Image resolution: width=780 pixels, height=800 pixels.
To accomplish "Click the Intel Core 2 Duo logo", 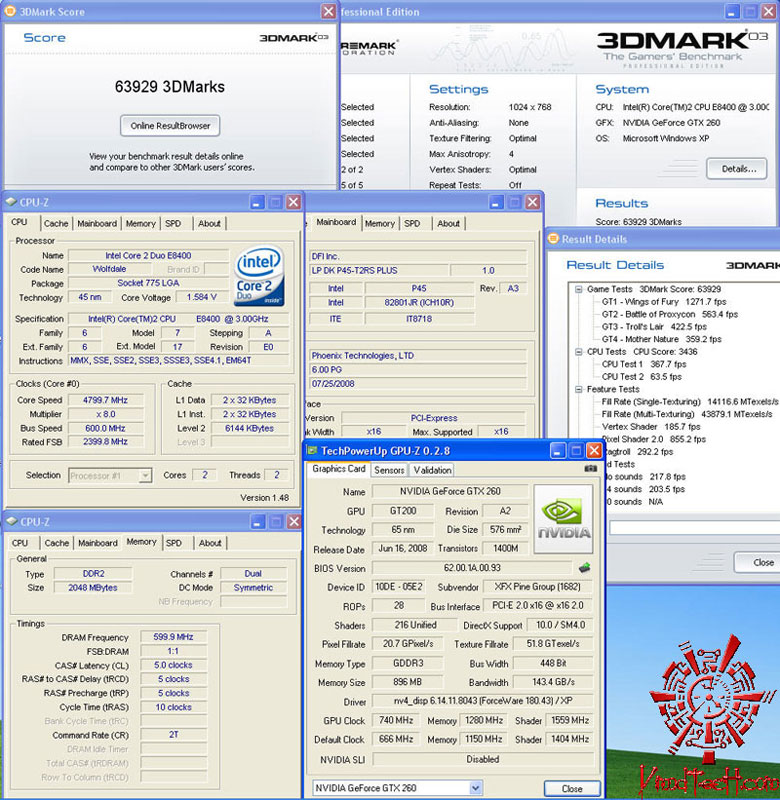I will coord(259,276).
